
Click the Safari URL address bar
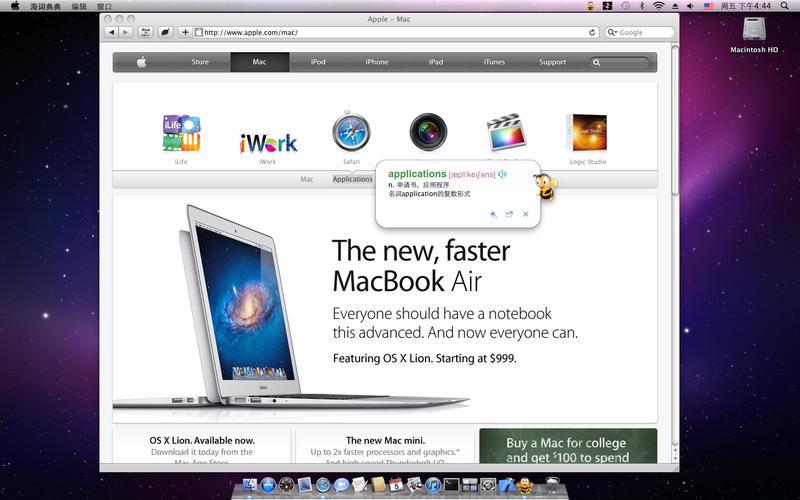(x=396, y=32)
